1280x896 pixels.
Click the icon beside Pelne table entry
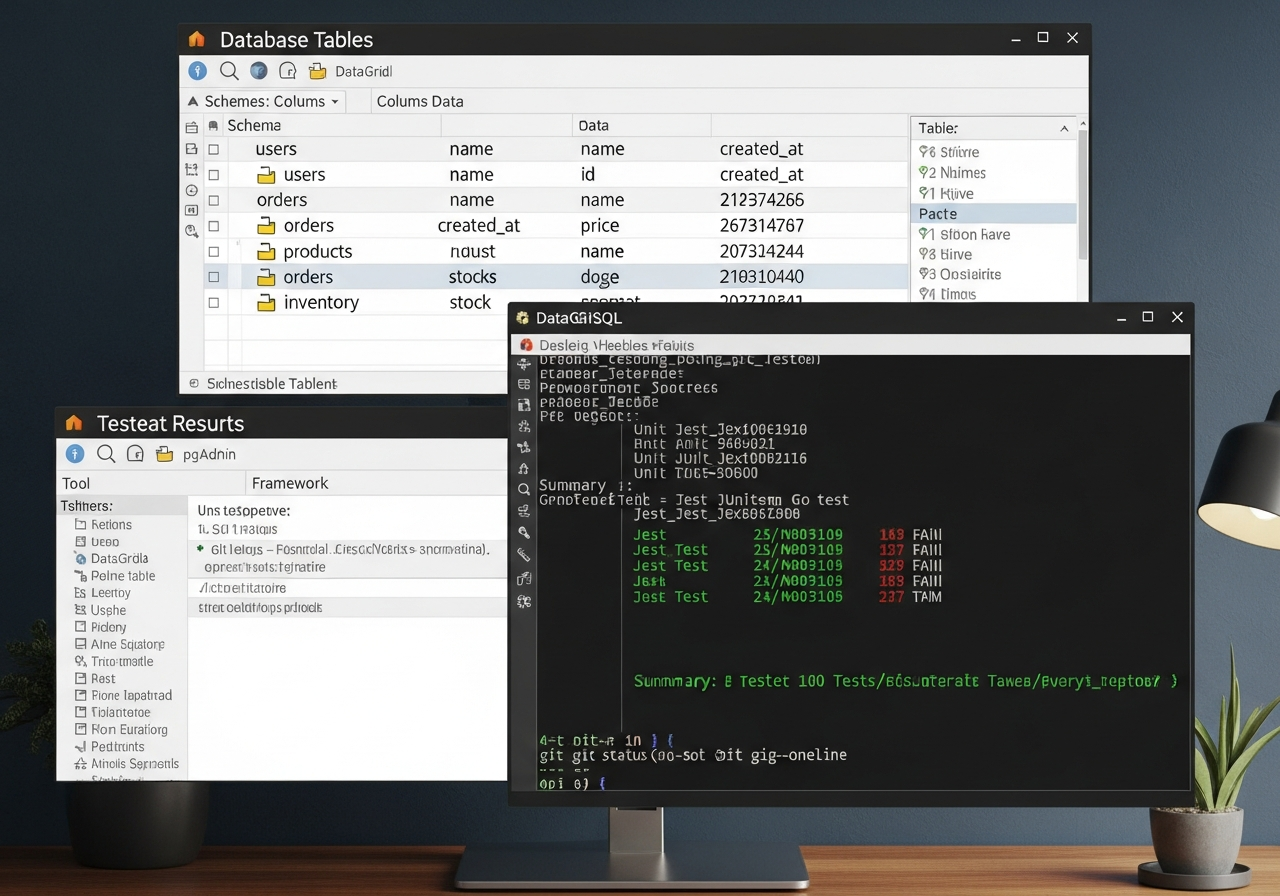81,576
